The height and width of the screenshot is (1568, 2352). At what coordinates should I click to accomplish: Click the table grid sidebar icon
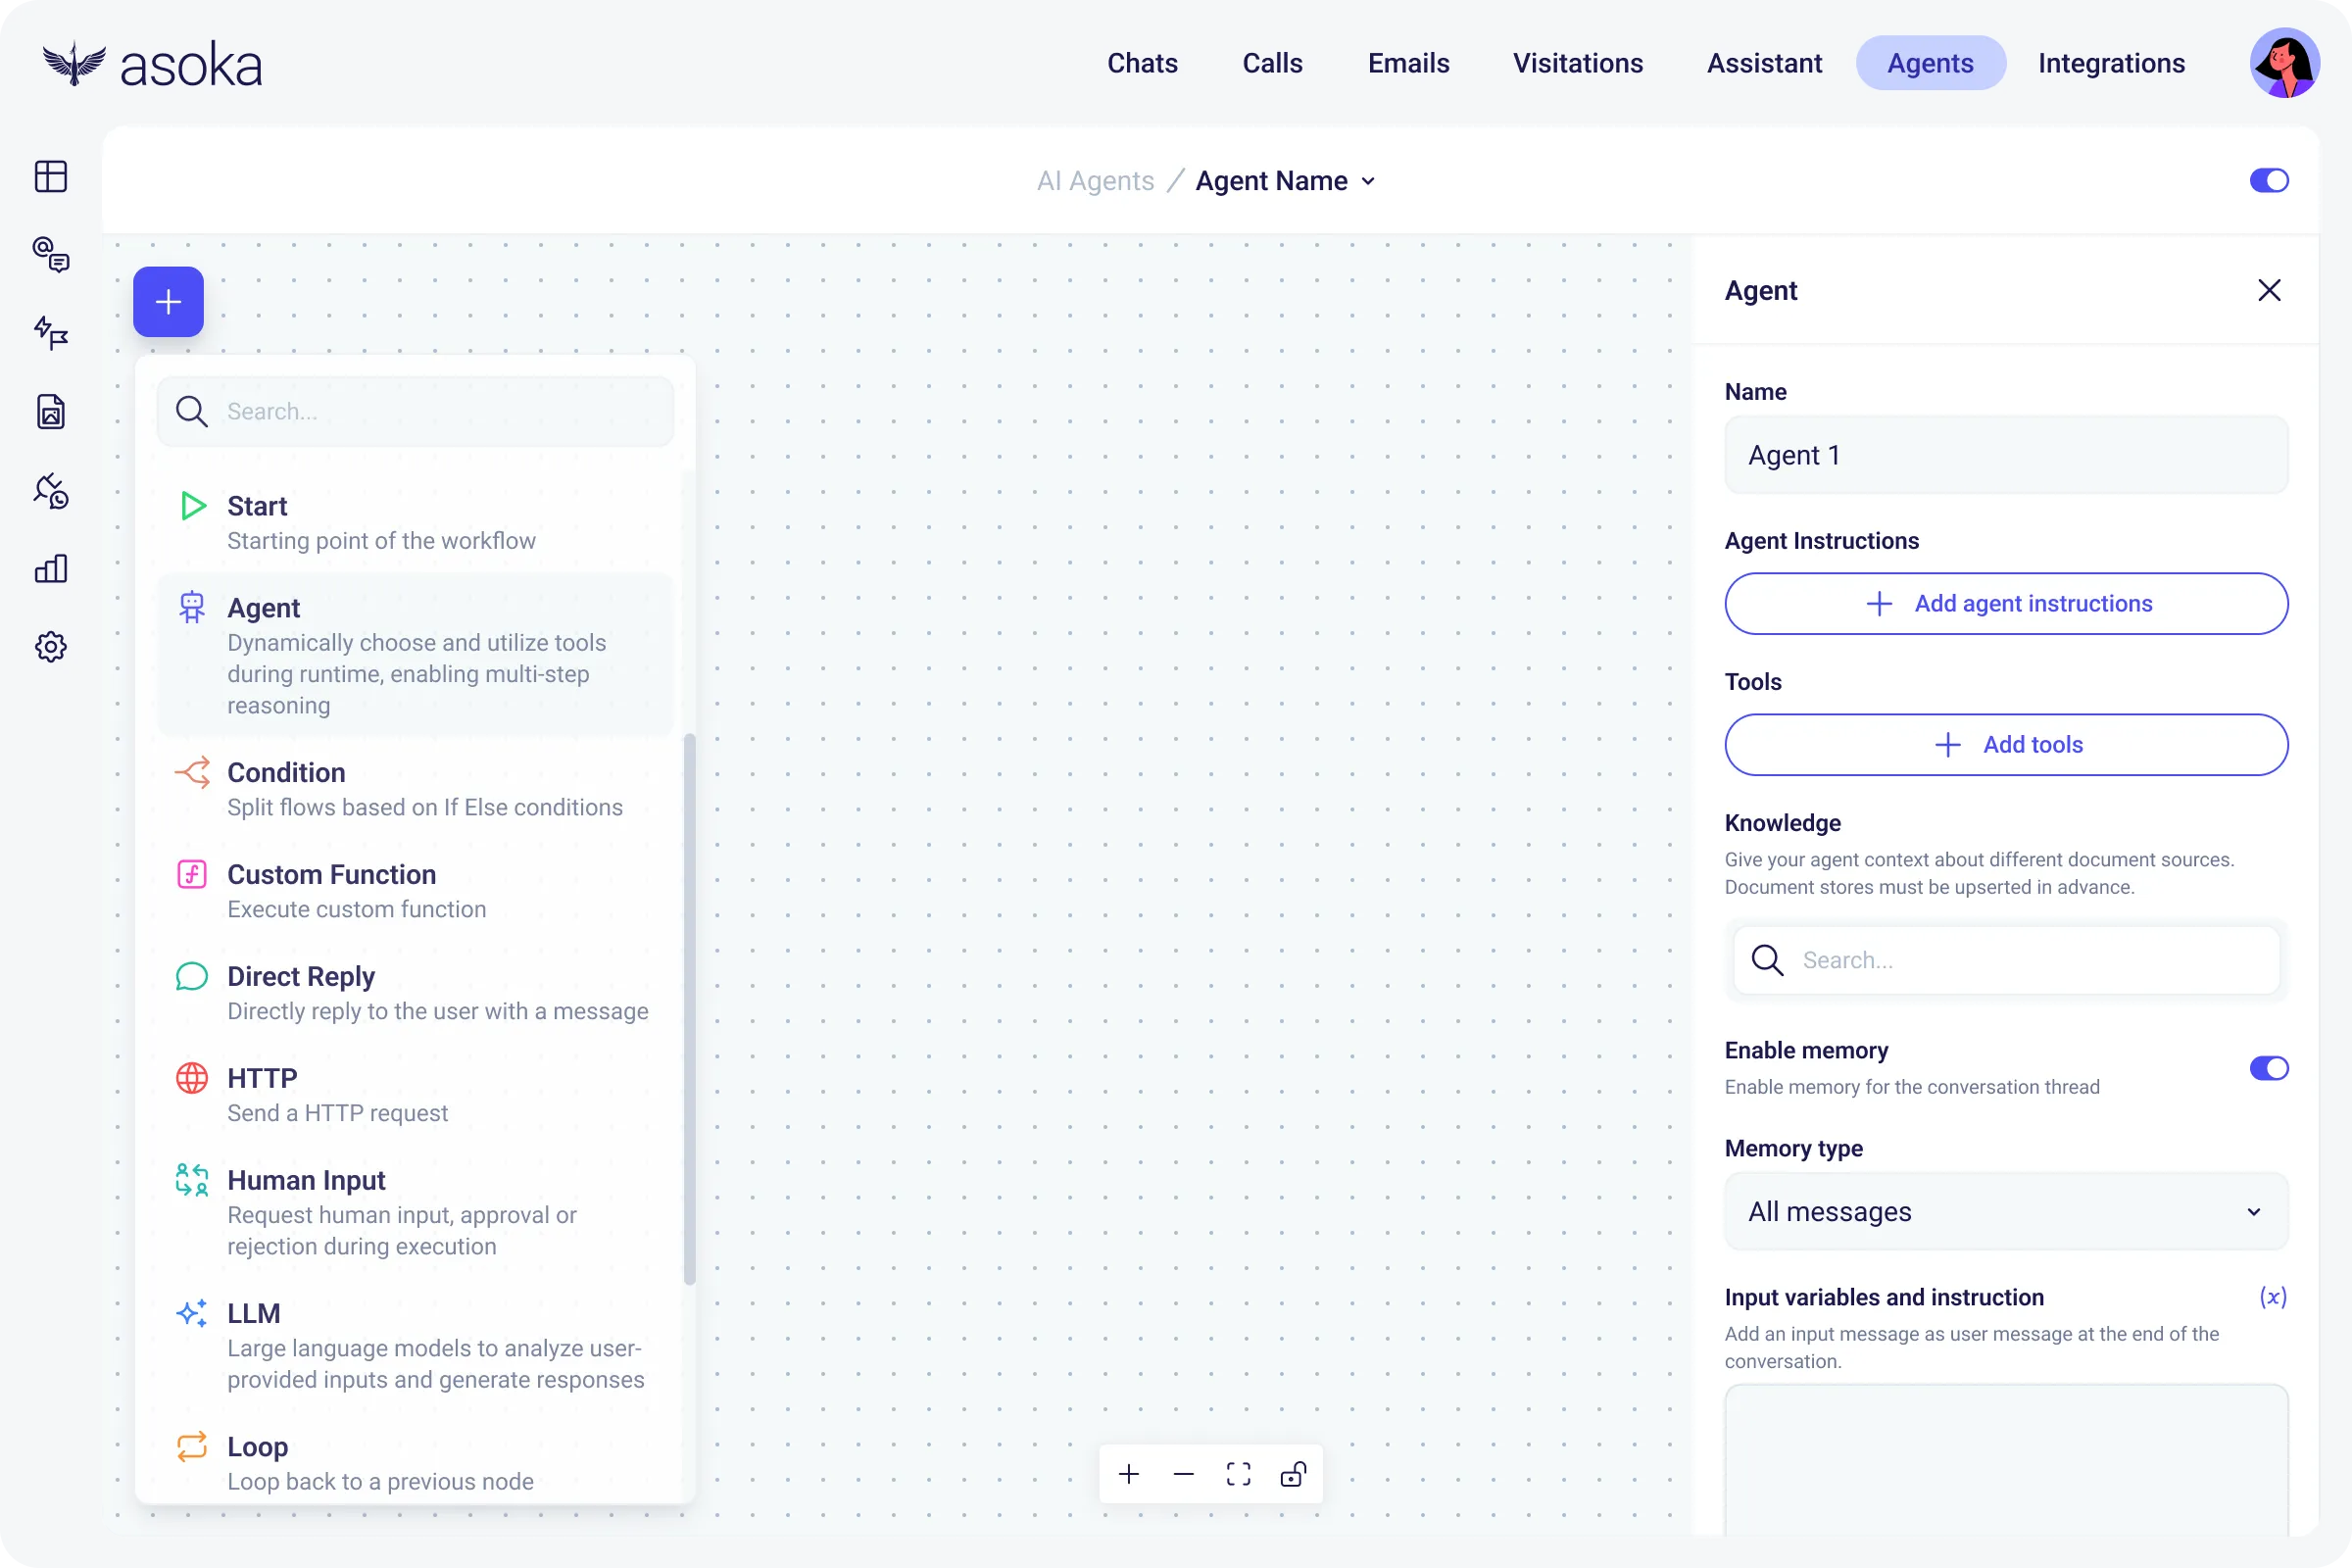pyautogui.click(x=51, y=177)
